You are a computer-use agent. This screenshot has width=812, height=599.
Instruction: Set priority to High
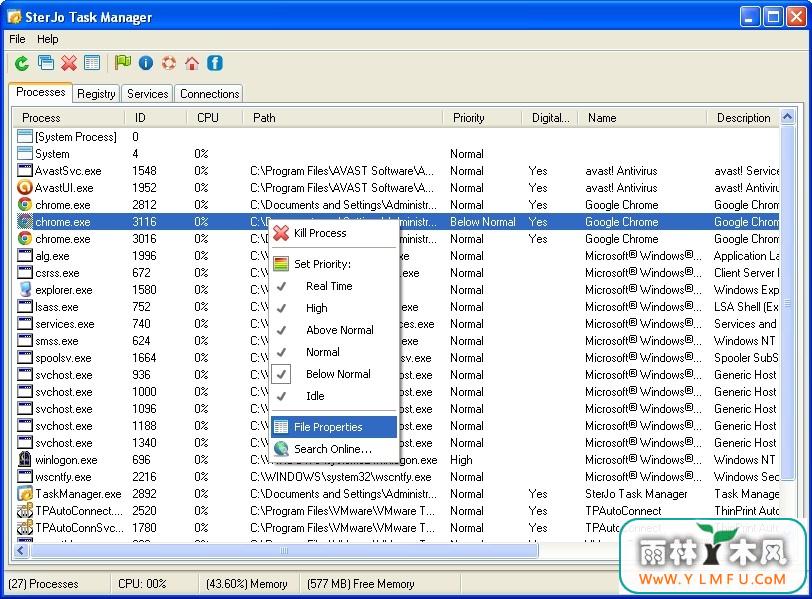coord(334,308)
